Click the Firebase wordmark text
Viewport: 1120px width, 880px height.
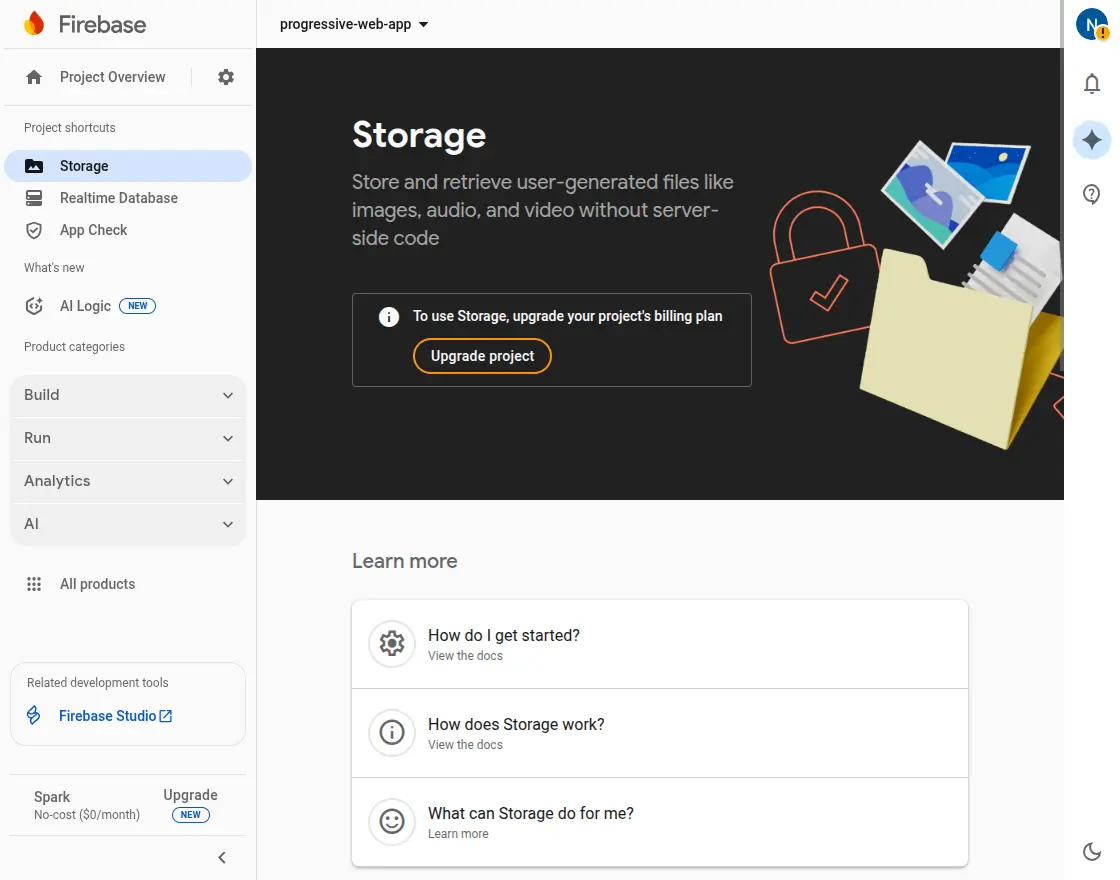coord(102,24)
